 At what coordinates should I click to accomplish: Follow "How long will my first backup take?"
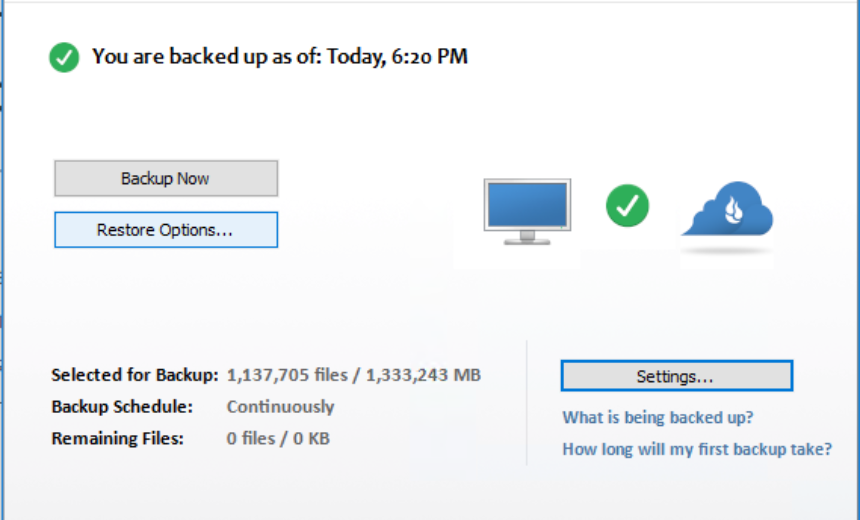[x=696, y=449]
